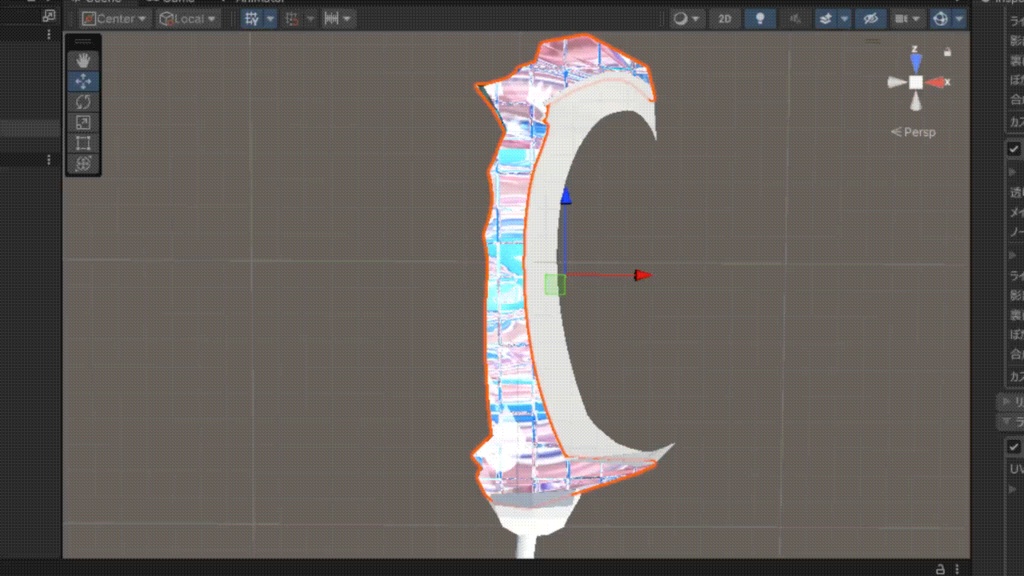Select the Hand view tool
The width and height of the screenshot is (1024, 576).
pyautogui.click(x=83, y=61)
